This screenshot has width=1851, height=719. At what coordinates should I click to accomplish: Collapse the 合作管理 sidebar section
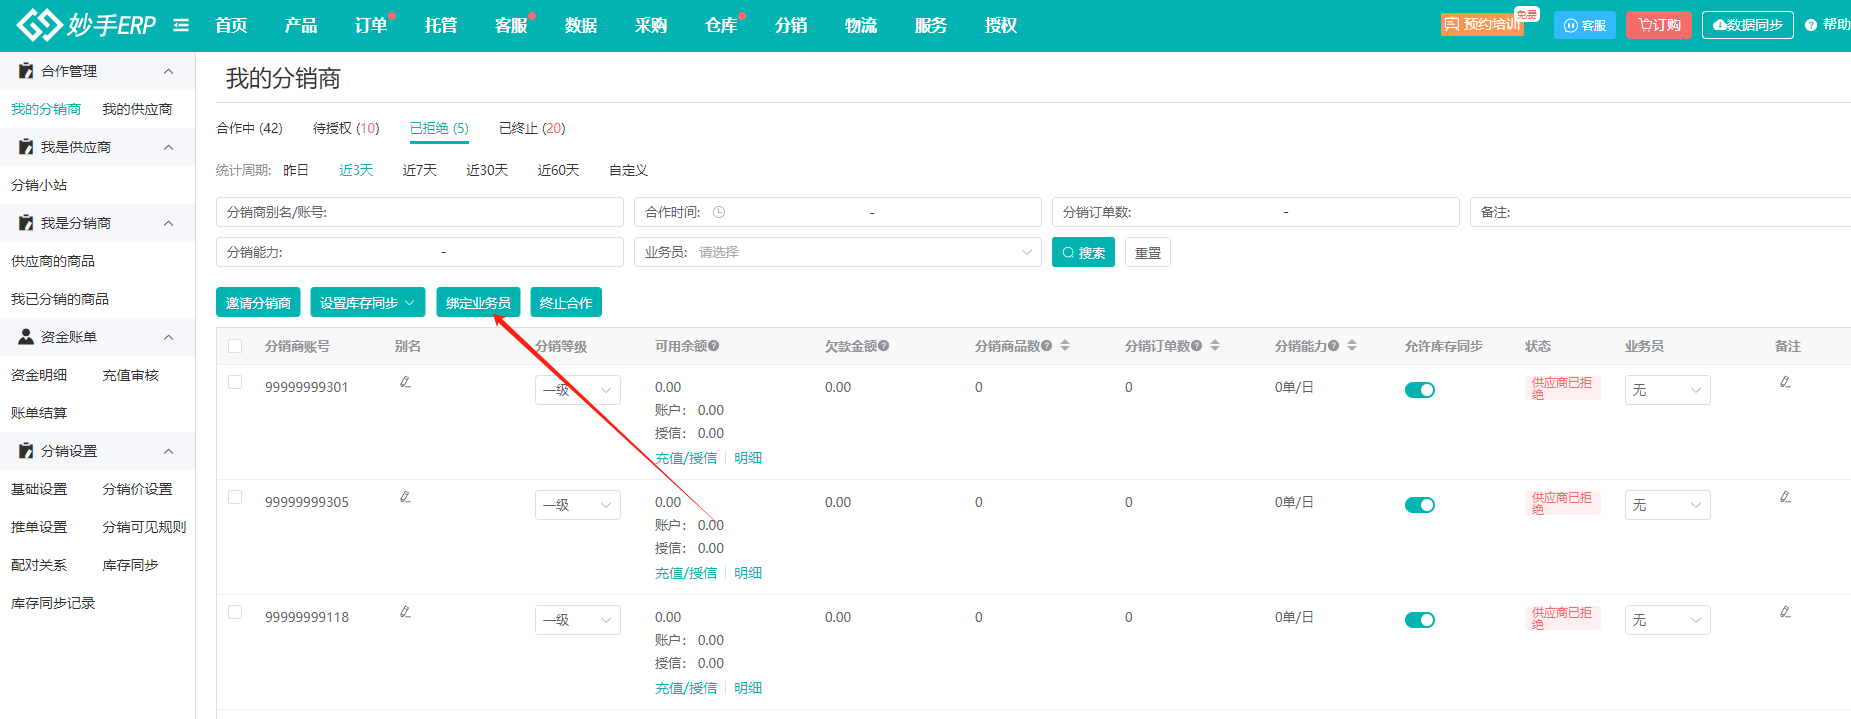click(x=168, y=71)
